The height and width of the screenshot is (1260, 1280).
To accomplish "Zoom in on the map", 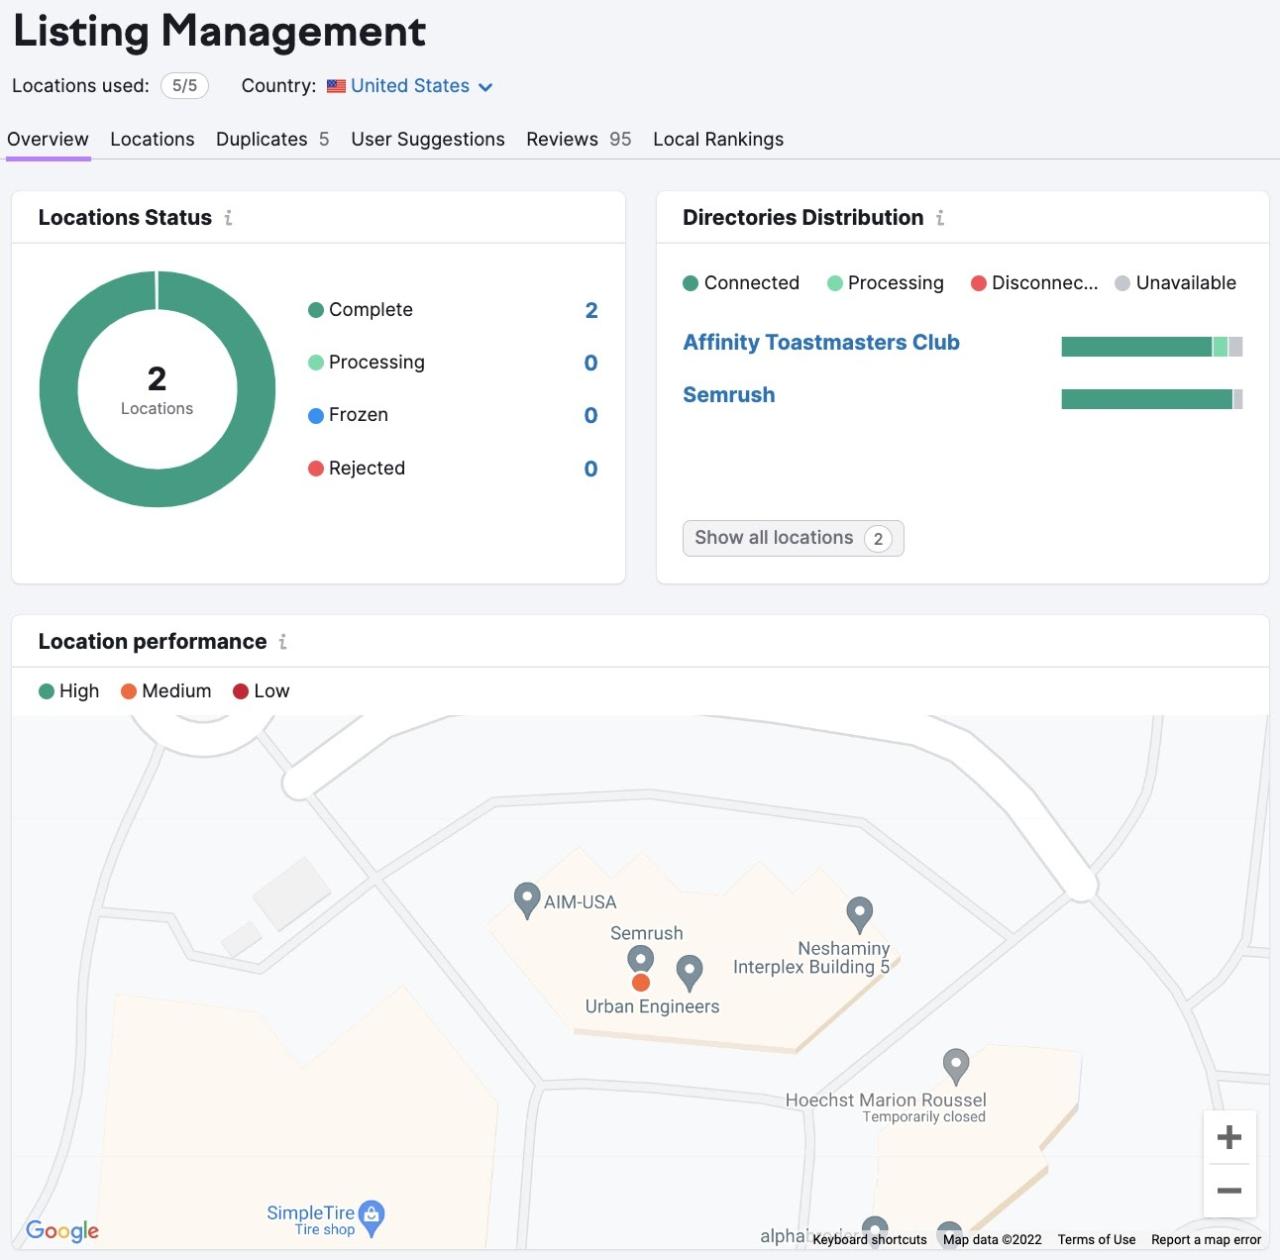I will [x=1228, y=1136].
